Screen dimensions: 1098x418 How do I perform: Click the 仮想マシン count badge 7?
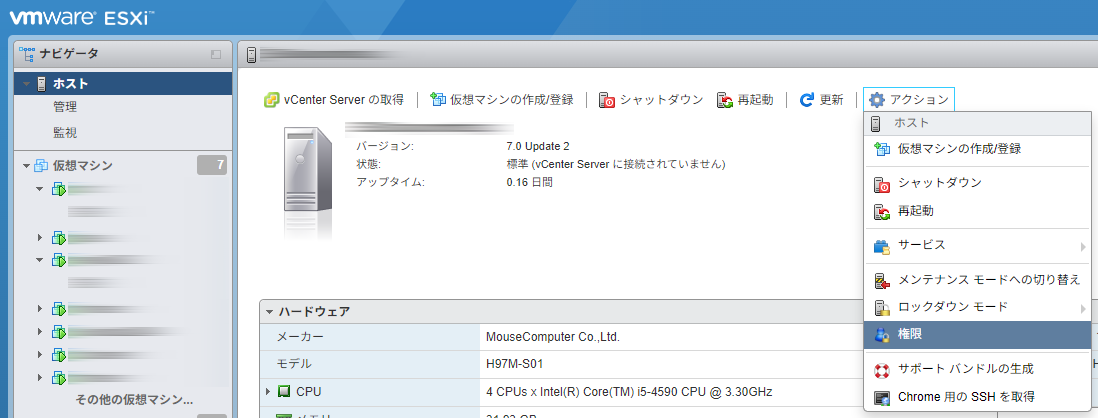(212, 166)
